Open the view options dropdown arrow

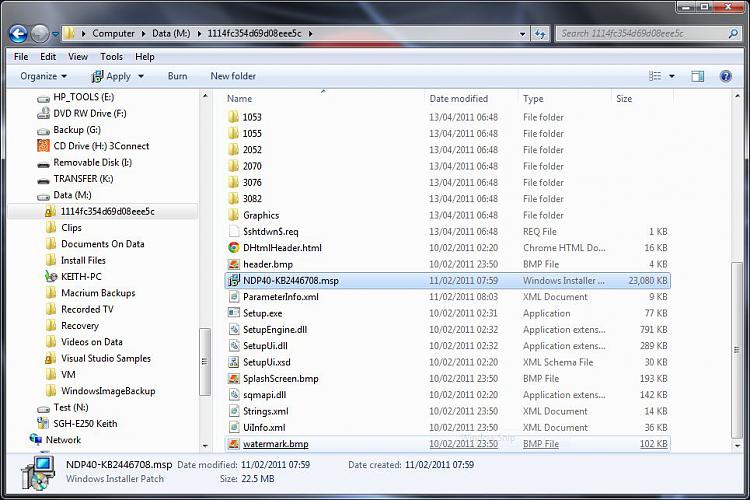[x=672, y=76]
